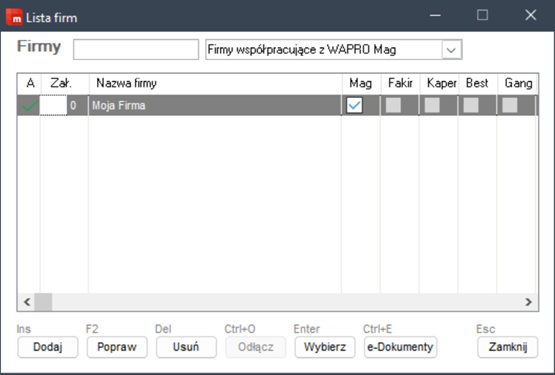Click the Wybierz button

(x=325, y=347)
